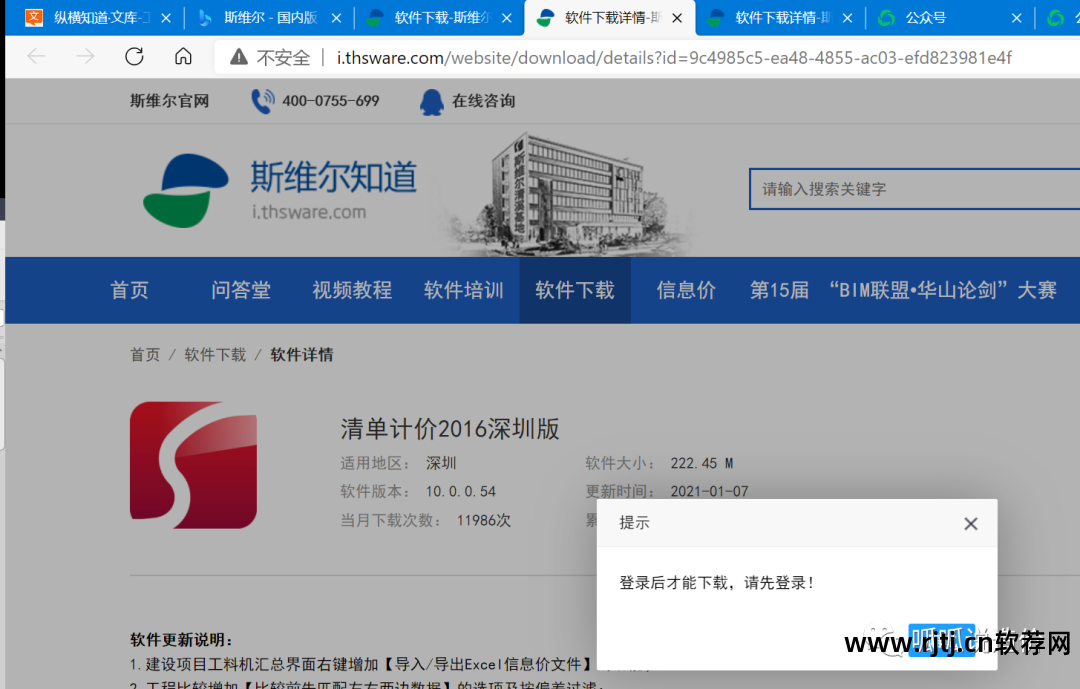Screen dimensions: 1080x689
Task: Close the 软件下载-斯维尔 tab
Action: (507, 18)
